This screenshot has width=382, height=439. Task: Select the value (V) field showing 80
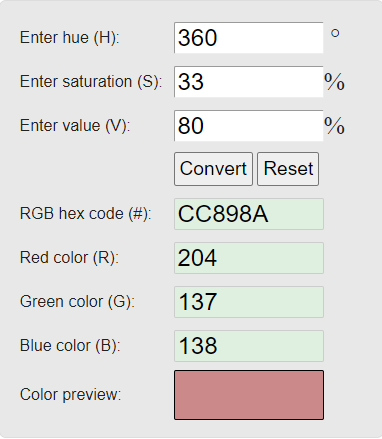(249, 126)
